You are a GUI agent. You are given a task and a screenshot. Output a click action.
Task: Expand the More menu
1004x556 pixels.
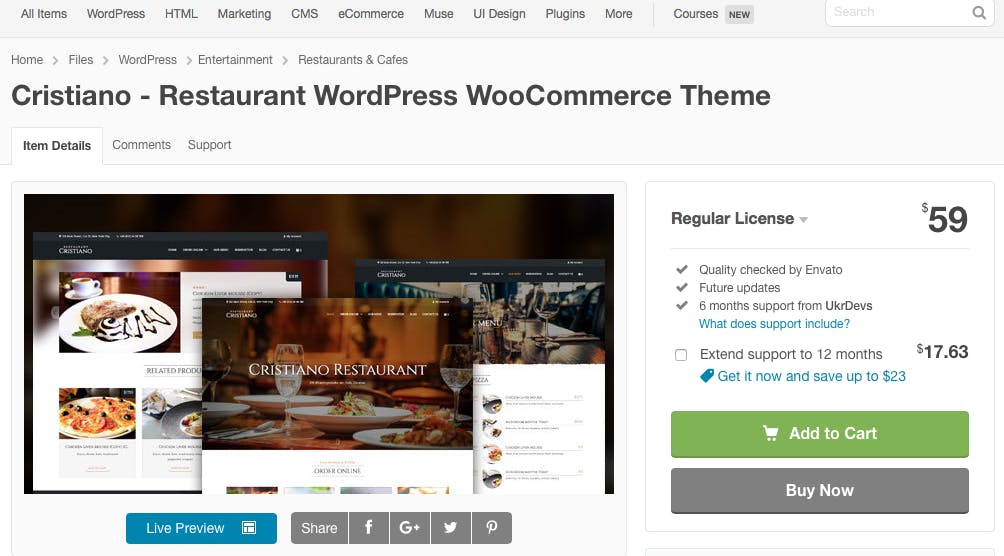pyautogui.click(x=619, y=13)
